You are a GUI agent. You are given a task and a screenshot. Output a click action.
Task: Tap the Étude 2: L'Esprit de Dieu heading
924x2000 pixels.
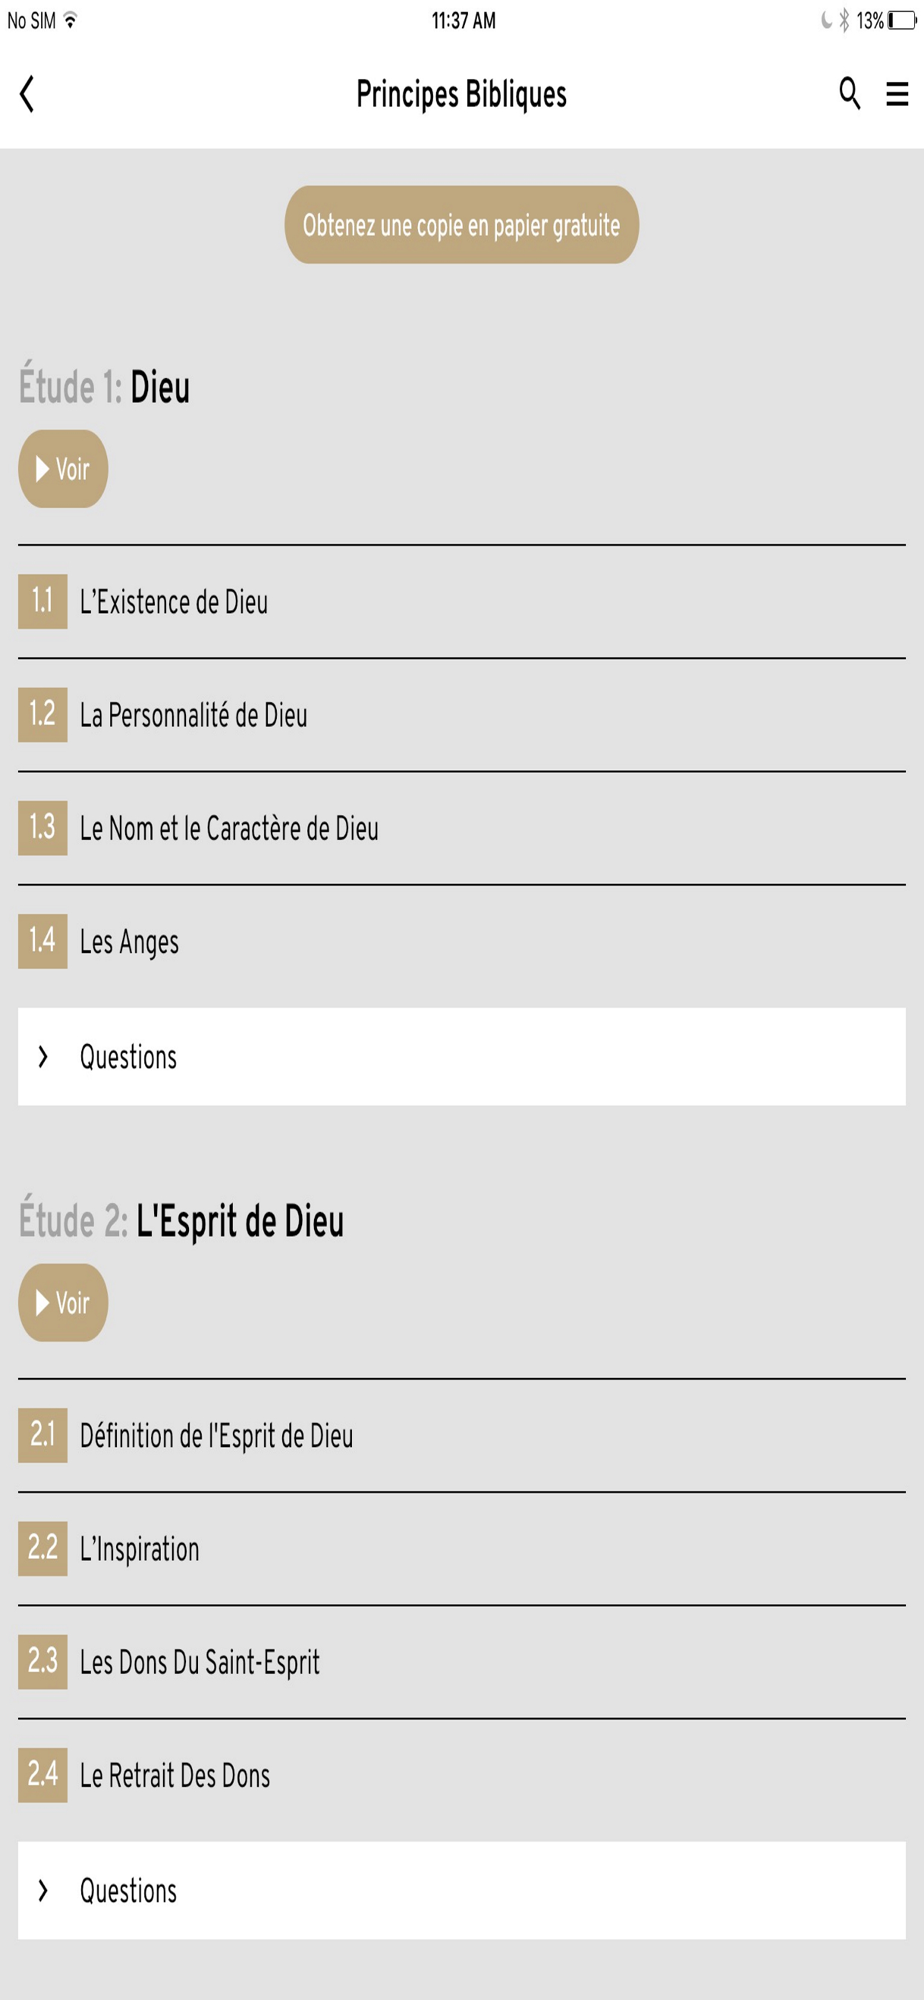click(181, 1222)
